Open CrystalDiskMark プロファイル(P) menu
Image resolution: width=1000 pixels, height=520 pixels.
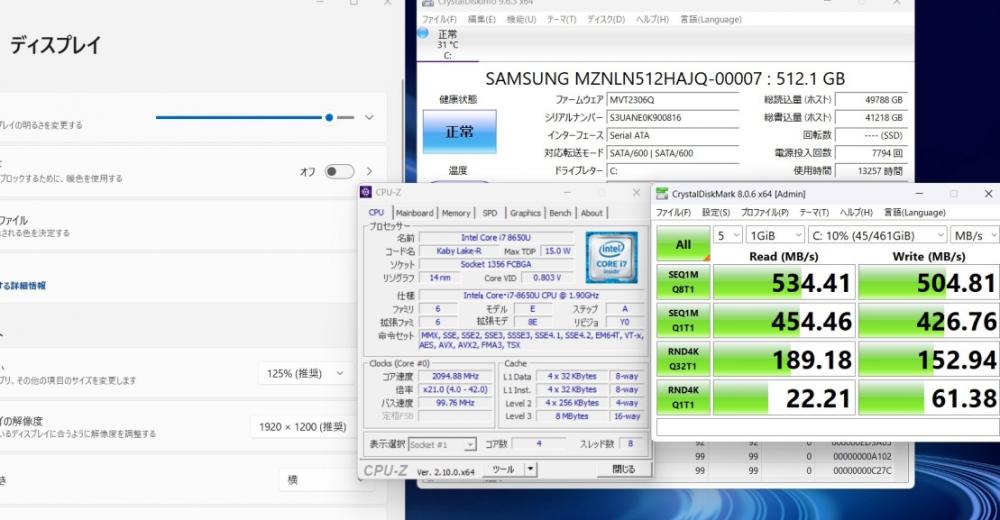pyautogui.click(x=764, y=212)
